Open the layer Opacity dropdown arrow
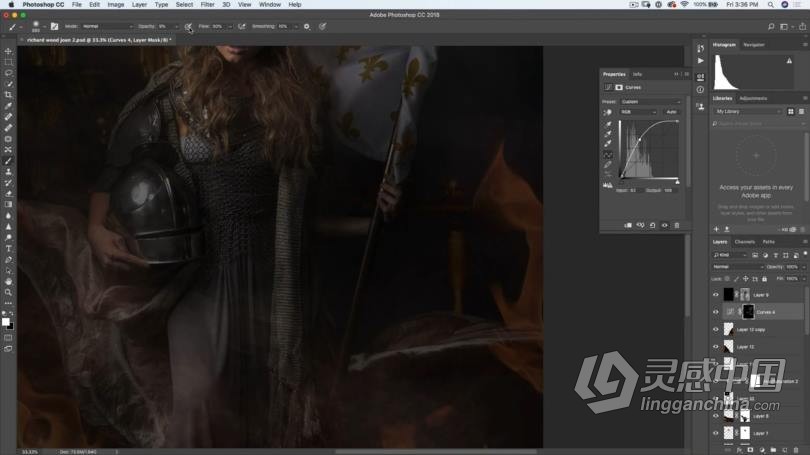Viewport: 810px width, 455px height. [x=804, y=267]
